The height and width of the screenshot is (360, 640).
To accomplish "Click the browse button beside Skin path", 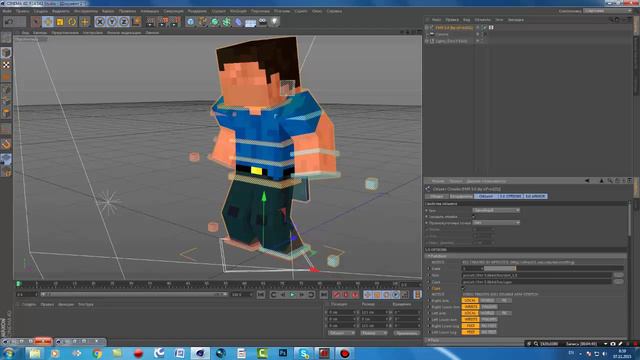I will pyautogui.click(x=618, y=275).
